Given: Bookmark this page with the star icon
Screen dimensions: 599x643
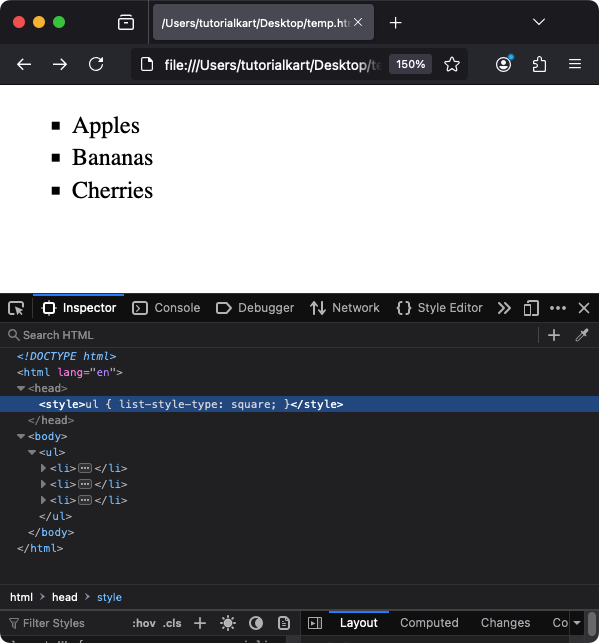Looking at the screenshot, I should tap(452, 64).
